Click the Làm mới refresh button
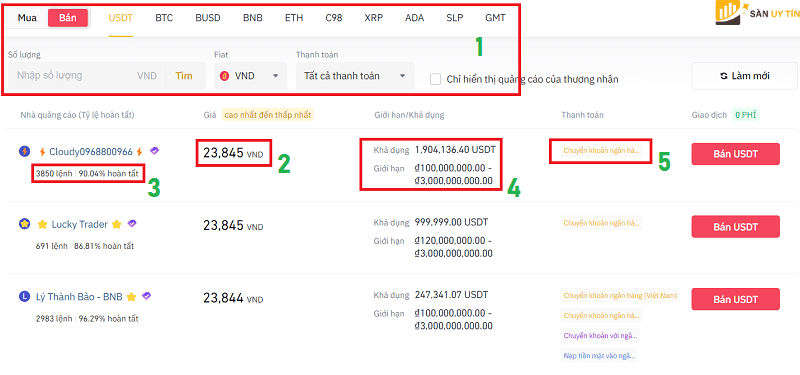The height and width of the screenshot is (375, 800). [744, 76]
